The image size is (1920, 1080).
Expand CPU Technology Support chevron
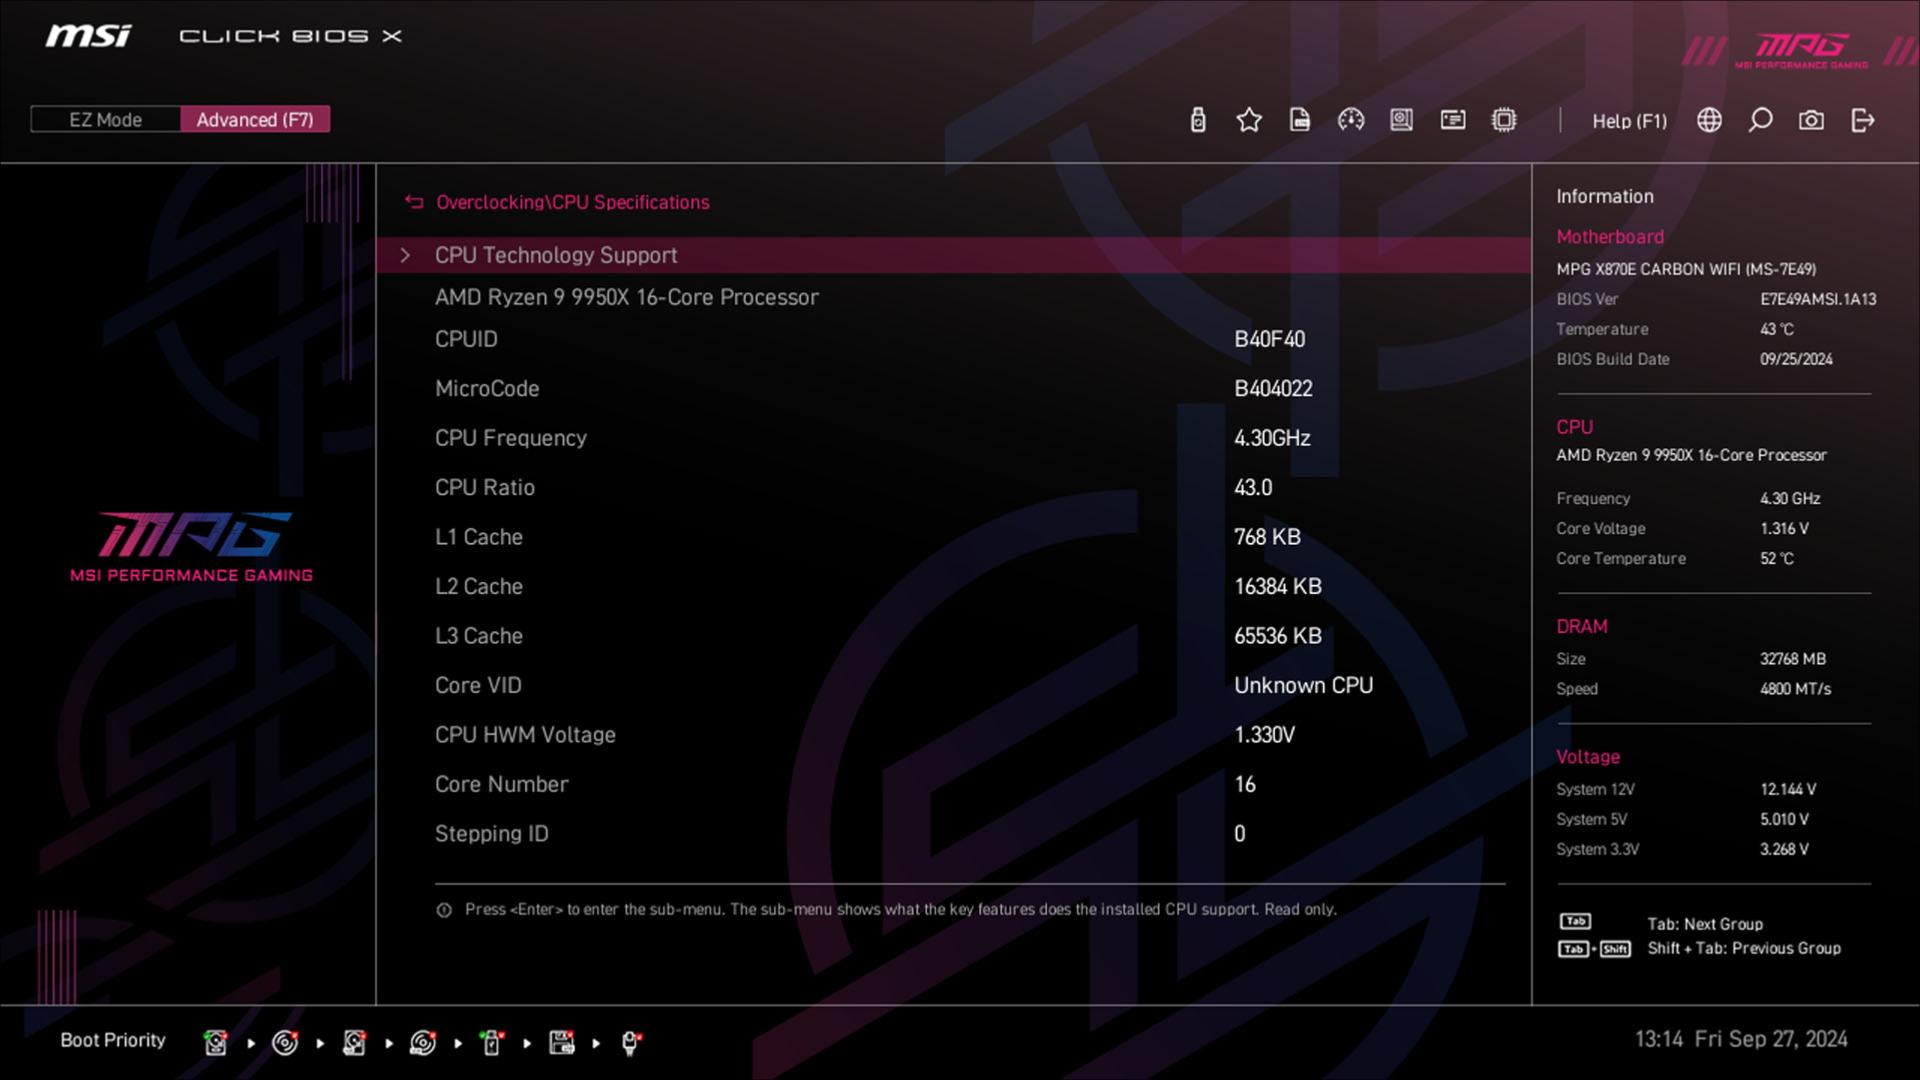tap(405, 256)
